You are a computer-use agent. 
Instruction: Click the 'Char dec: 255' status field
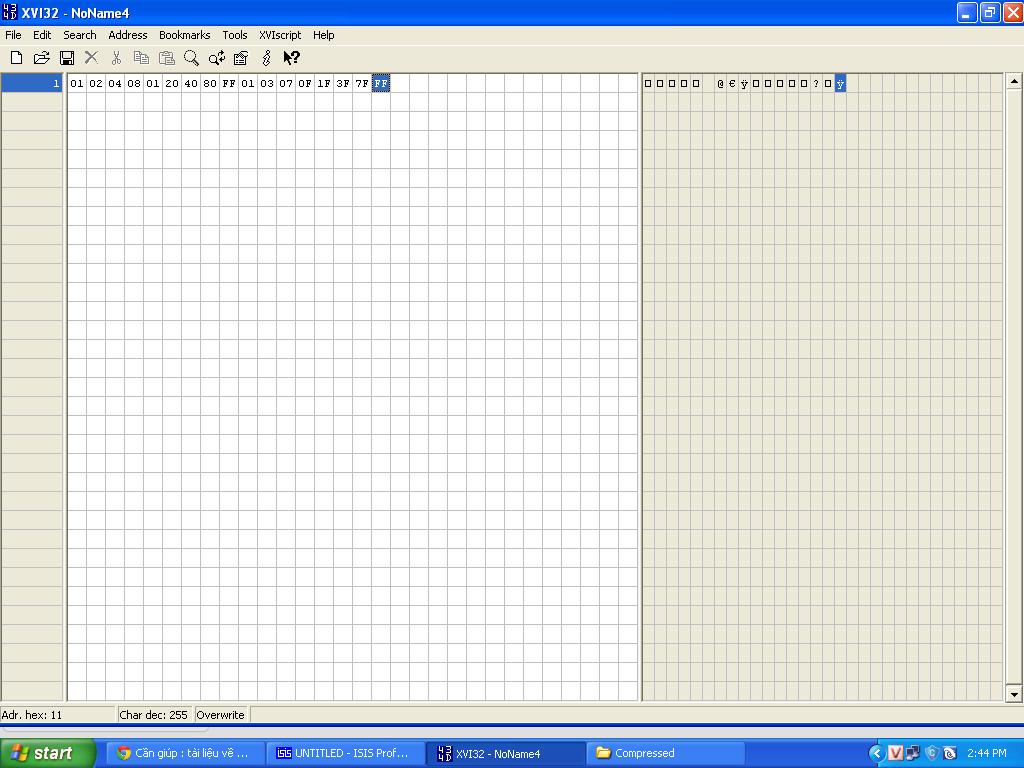coord(155,715)
